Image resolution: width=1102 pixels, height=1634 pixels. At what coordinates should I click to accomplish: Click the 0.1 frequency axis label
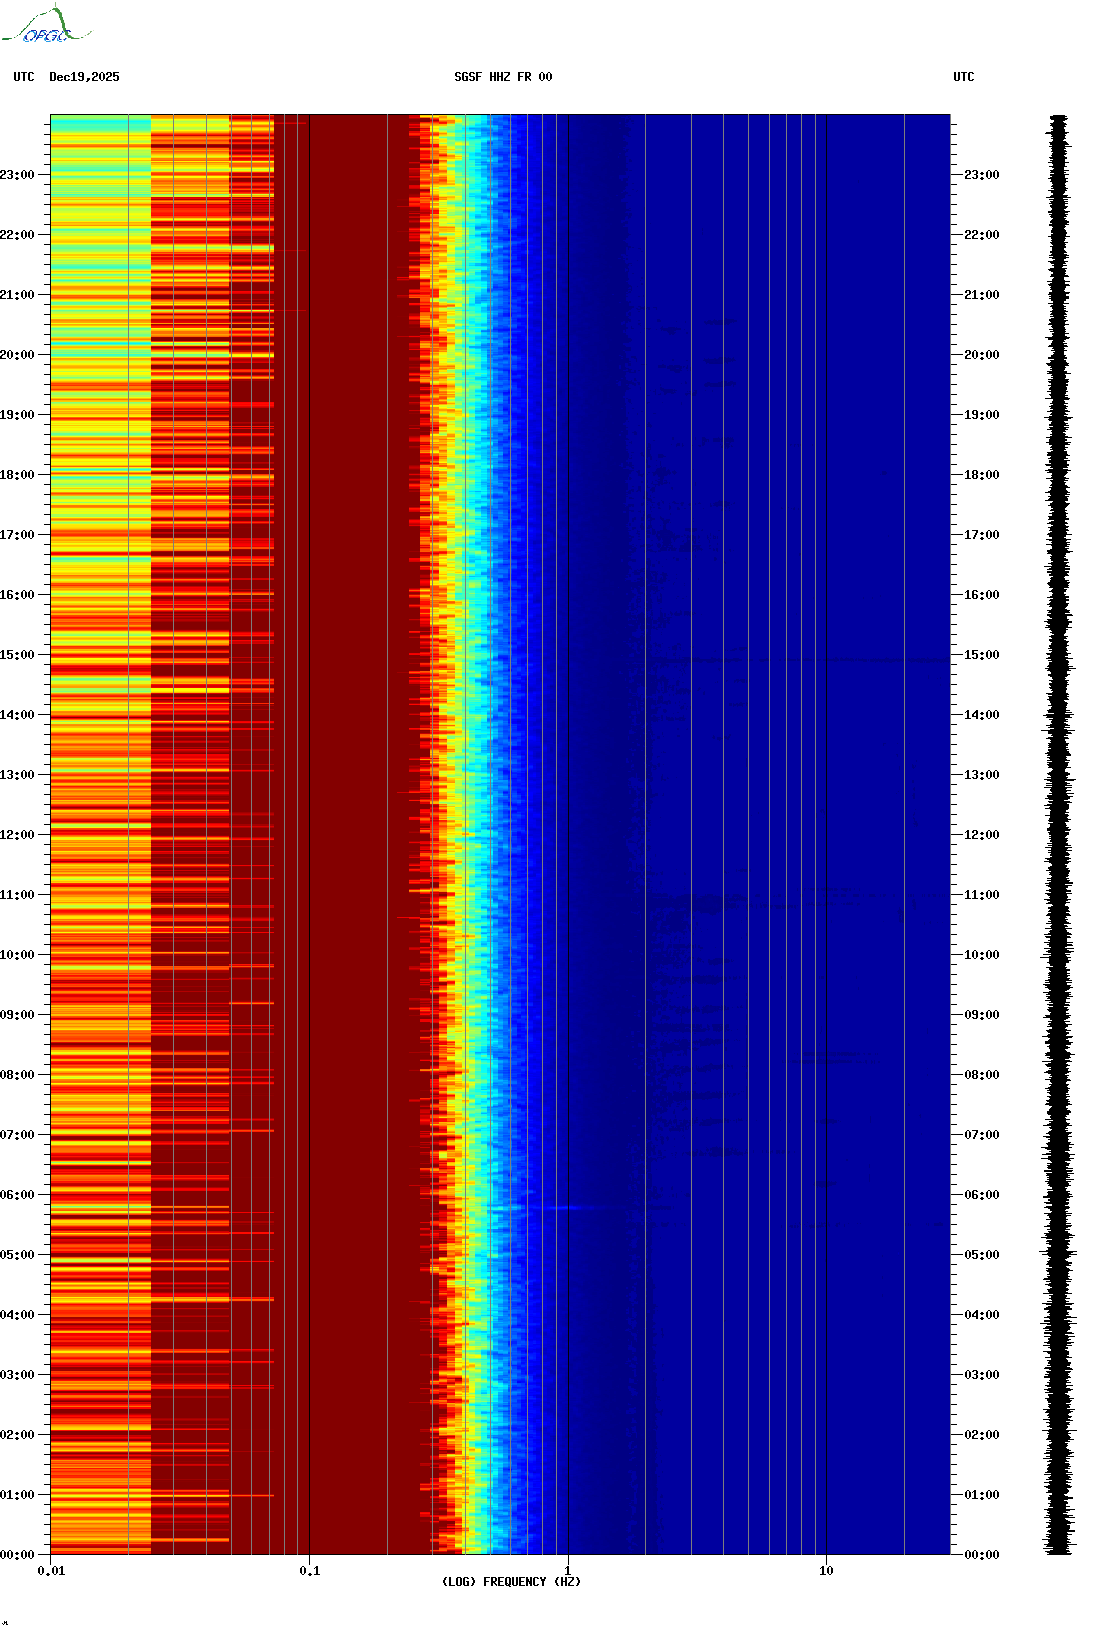pos(310,1571)
